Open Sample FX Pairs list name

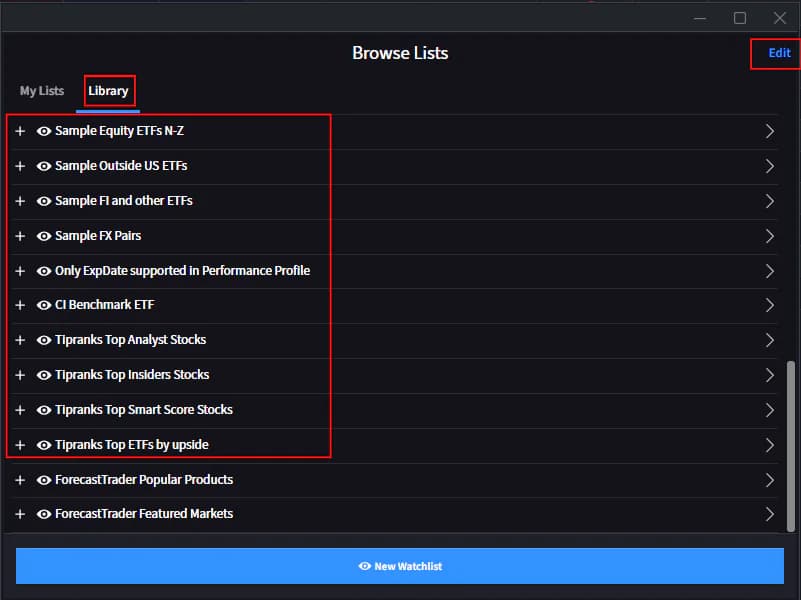[98, 236]
